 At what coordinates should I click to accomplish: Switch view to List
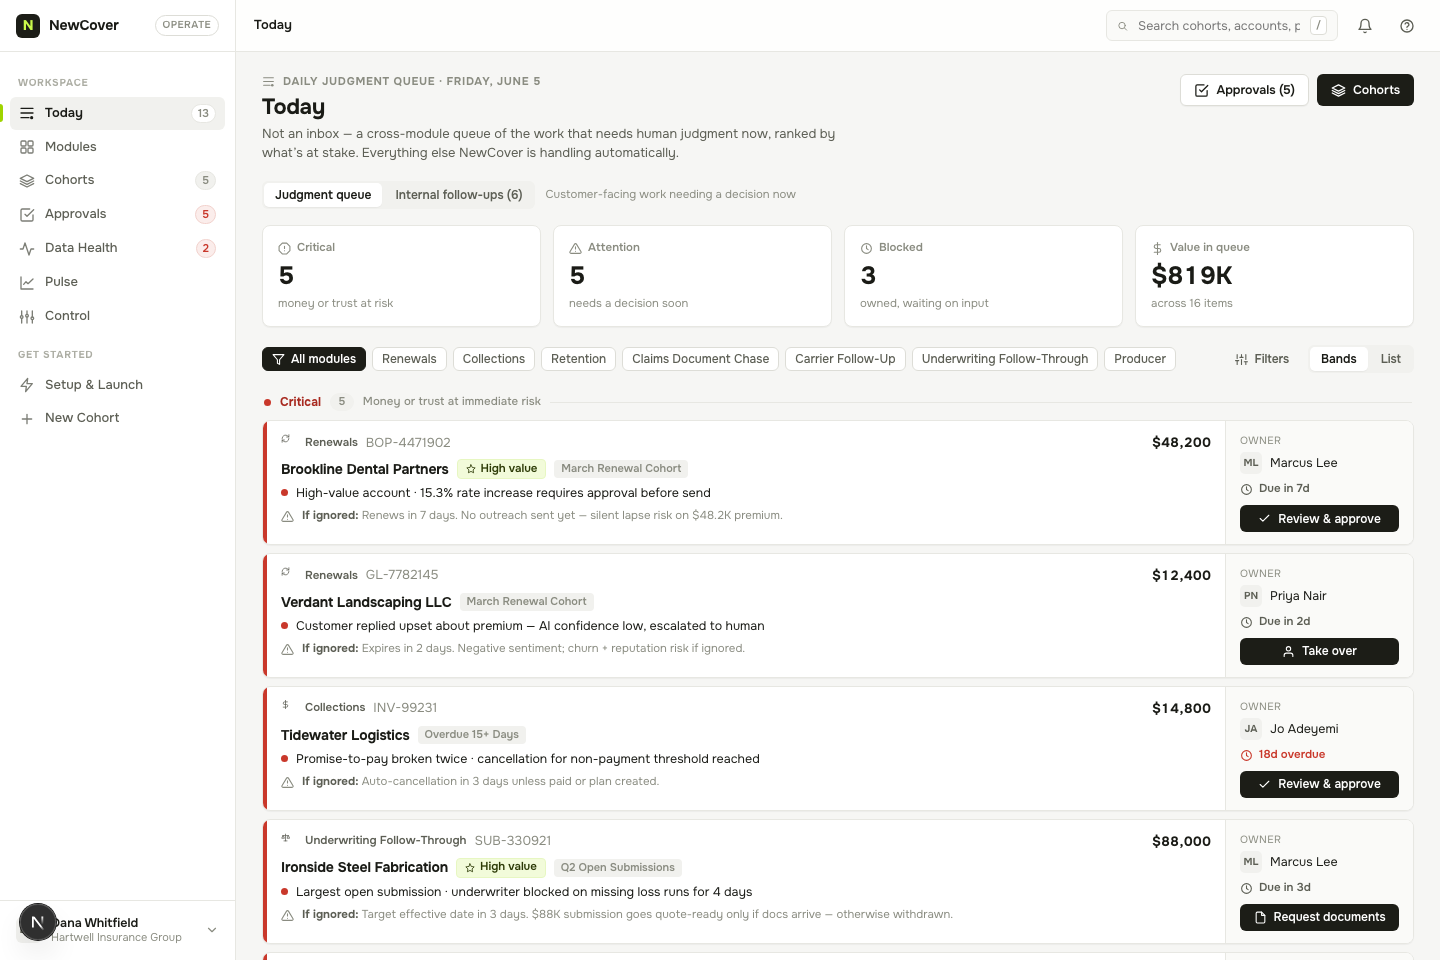click(1390, 359)
